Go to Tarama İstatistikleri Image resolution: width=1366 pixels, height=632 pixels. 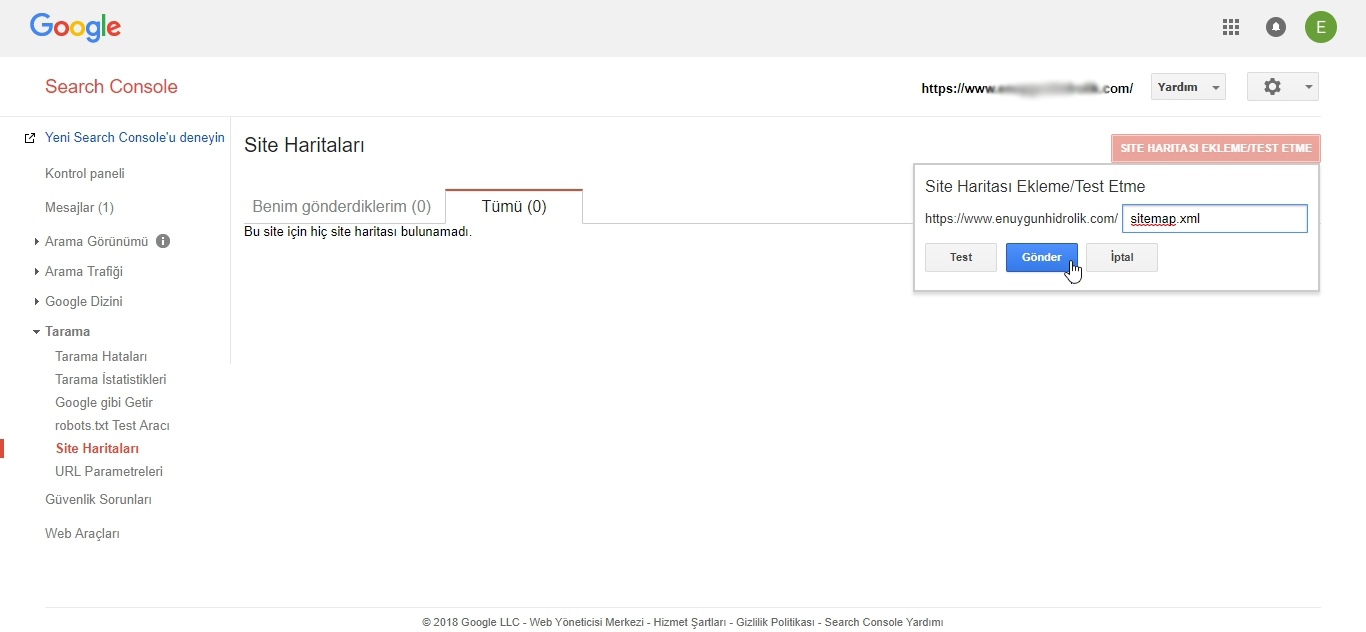click(x=111, y=379)
